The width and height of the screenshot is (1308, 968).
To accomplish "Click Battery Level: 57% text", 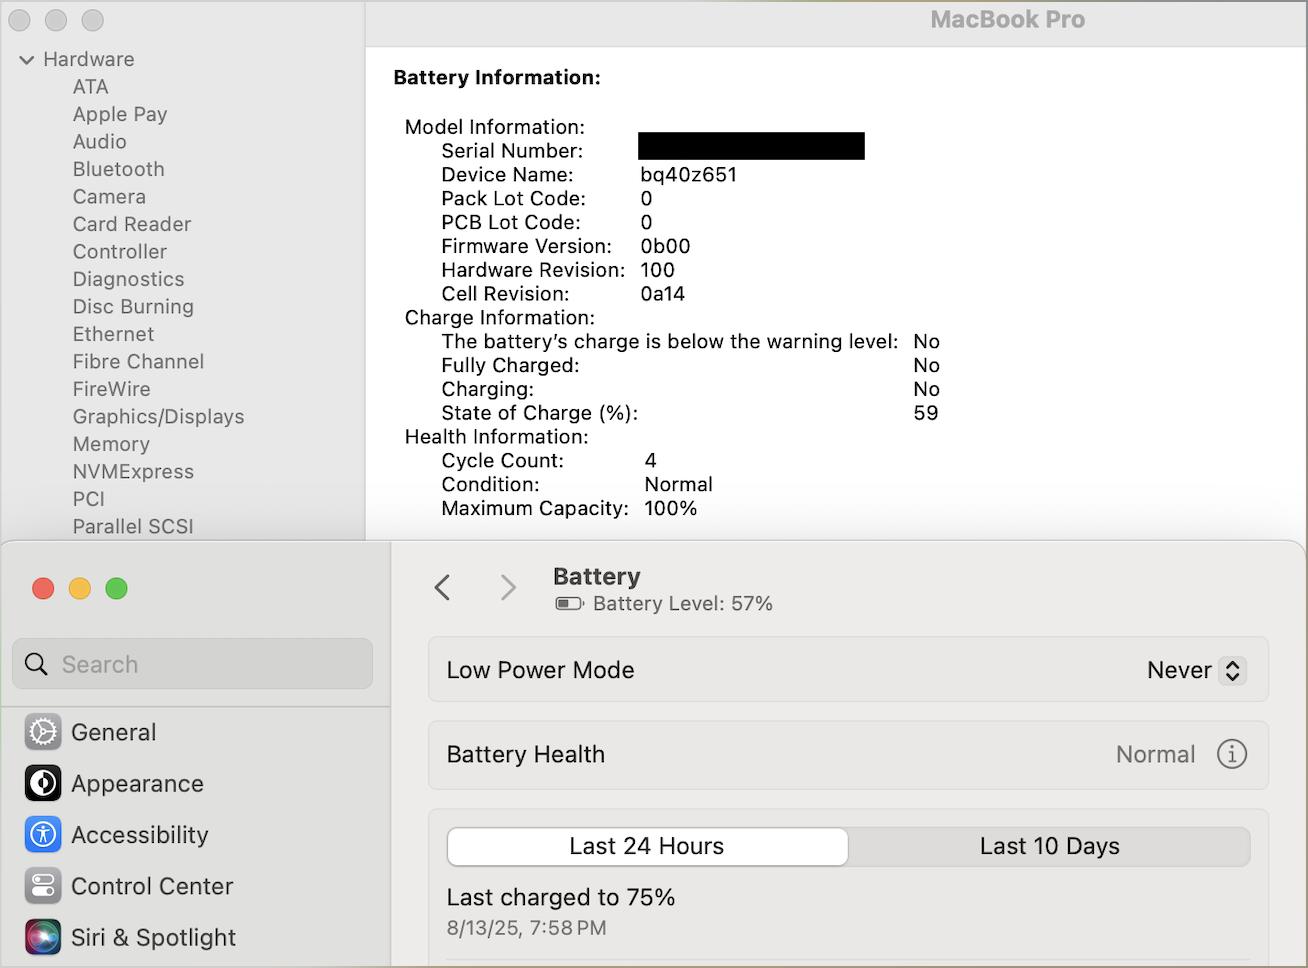I will tap(683, 604).
